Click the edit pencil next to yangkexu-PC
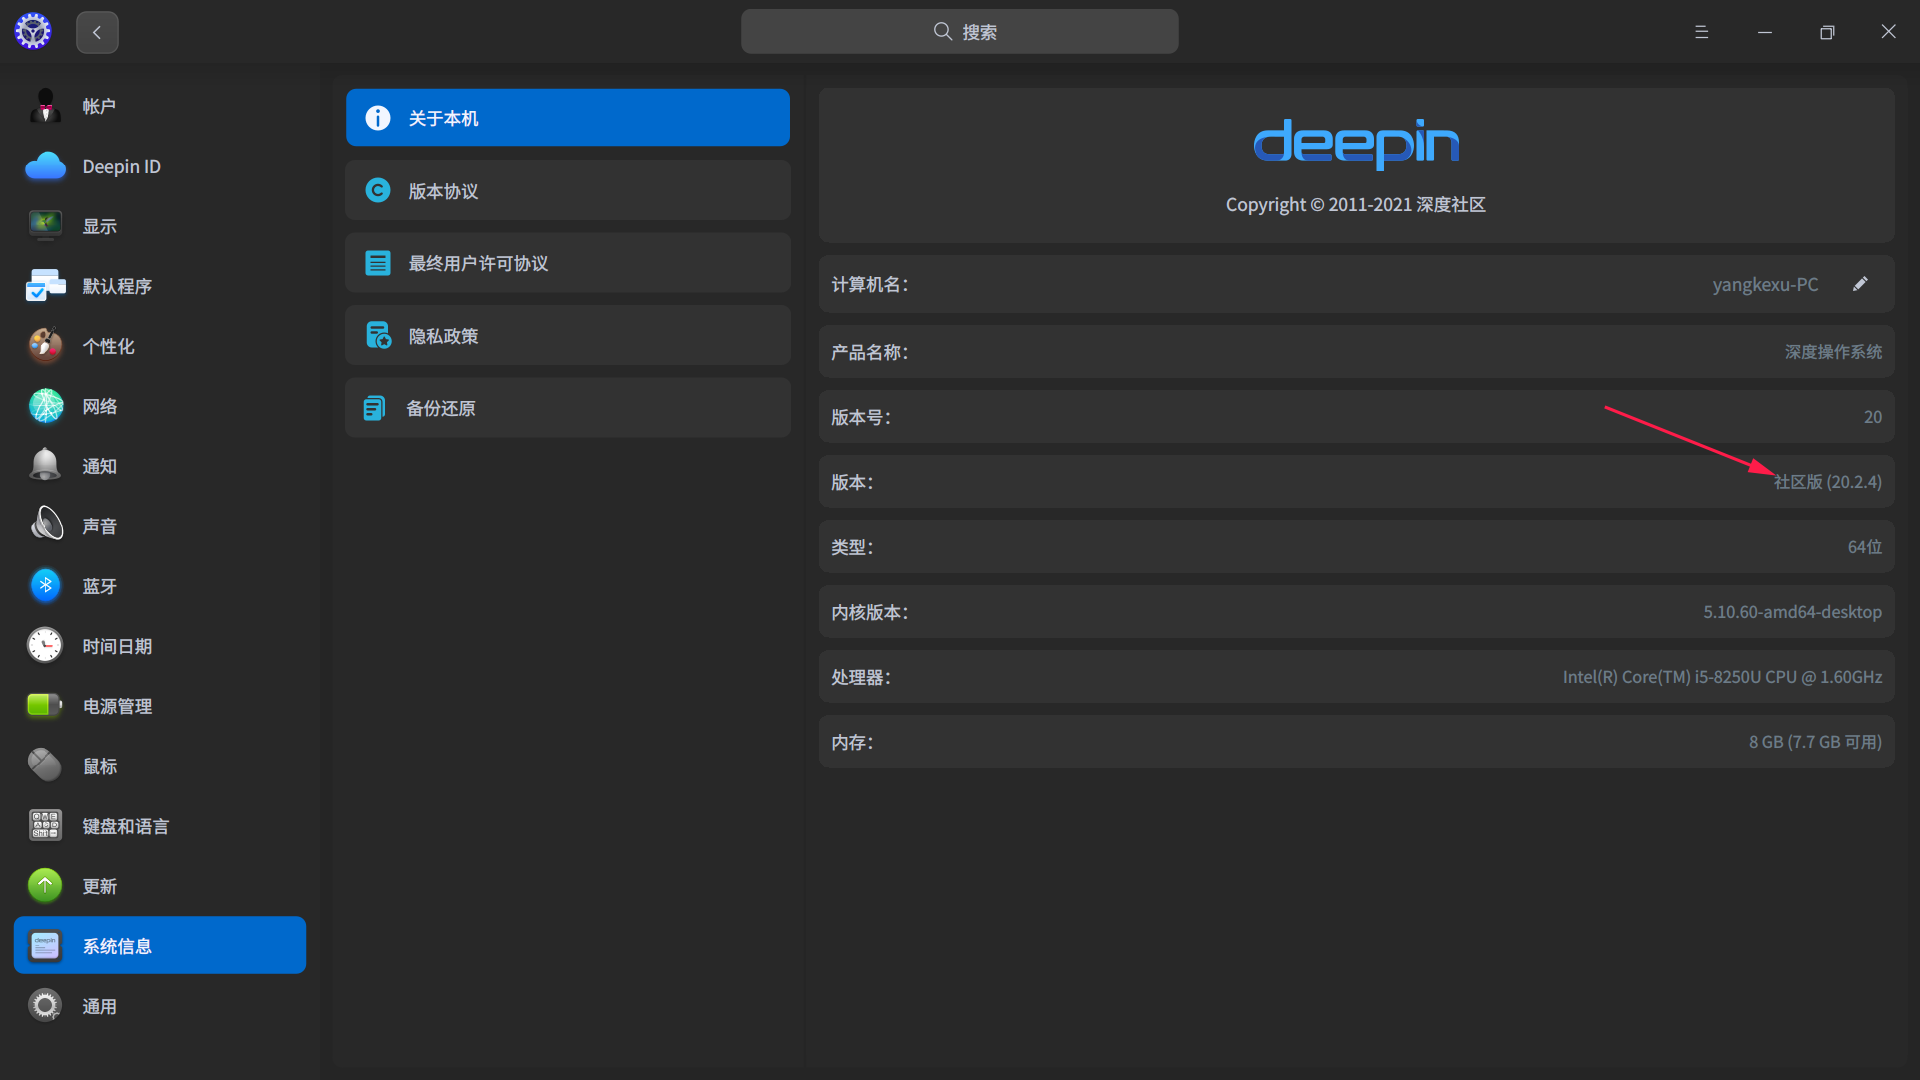 (x=1860, y=284)
